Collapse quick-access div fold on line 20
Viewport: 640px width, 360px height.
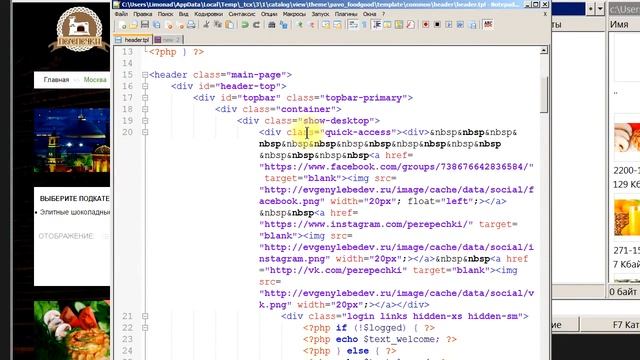pyautogui.click(x=145, y=132)
